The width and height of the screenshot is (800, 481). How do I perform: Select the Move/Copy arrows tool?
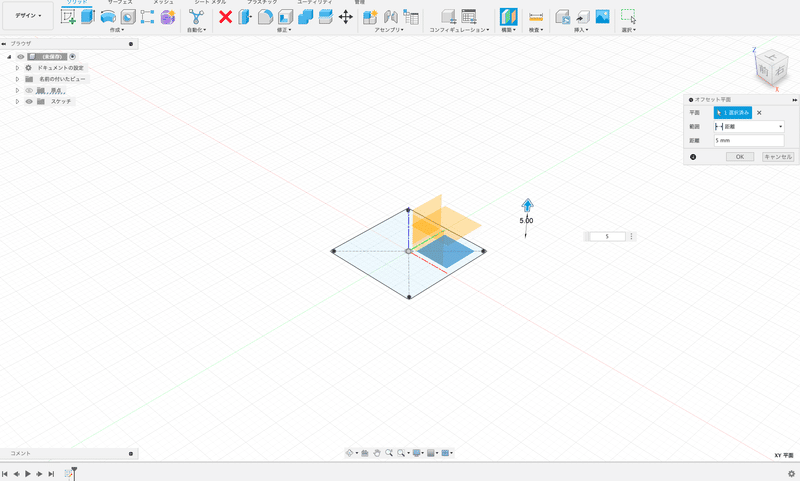click(x=345, y=17)
